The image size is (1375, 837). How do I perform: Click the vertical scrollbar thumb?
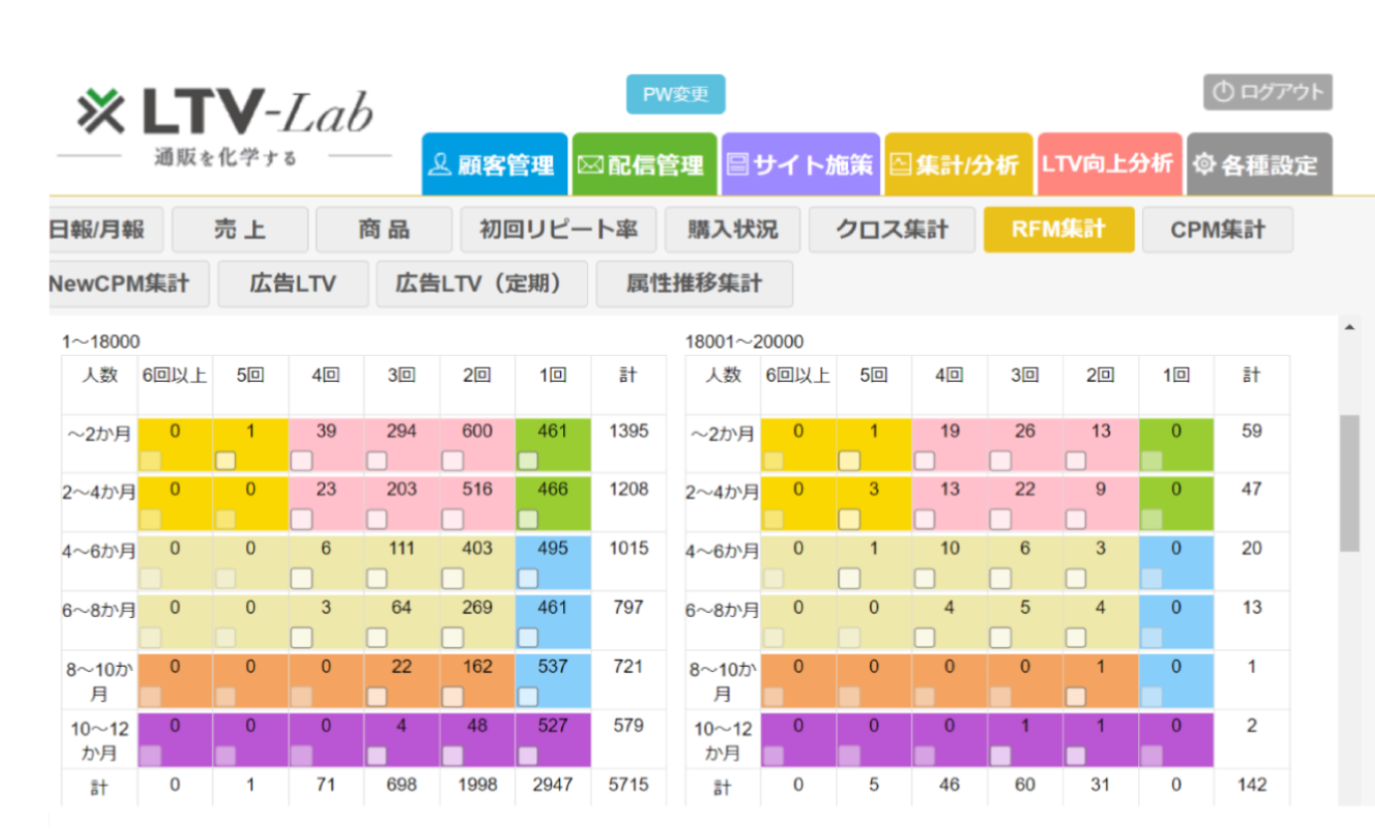1350,482
